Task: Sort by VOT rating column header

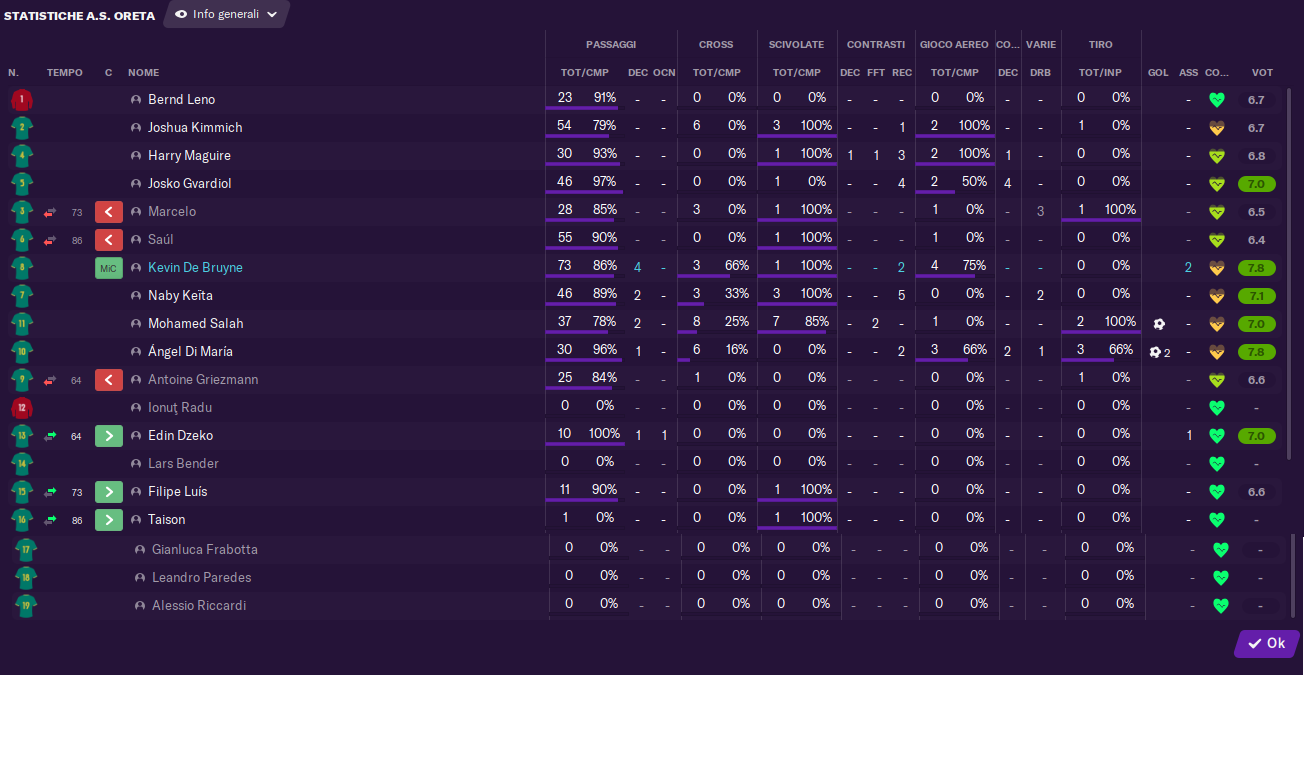Action: point(1262,73)
